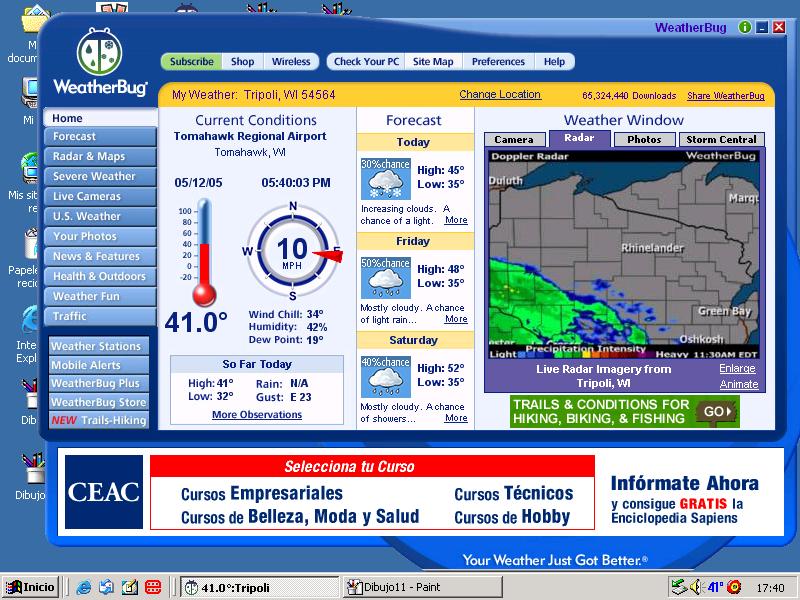
Task: Click the red film icon in Quick Launch
Action: [153, 587]
